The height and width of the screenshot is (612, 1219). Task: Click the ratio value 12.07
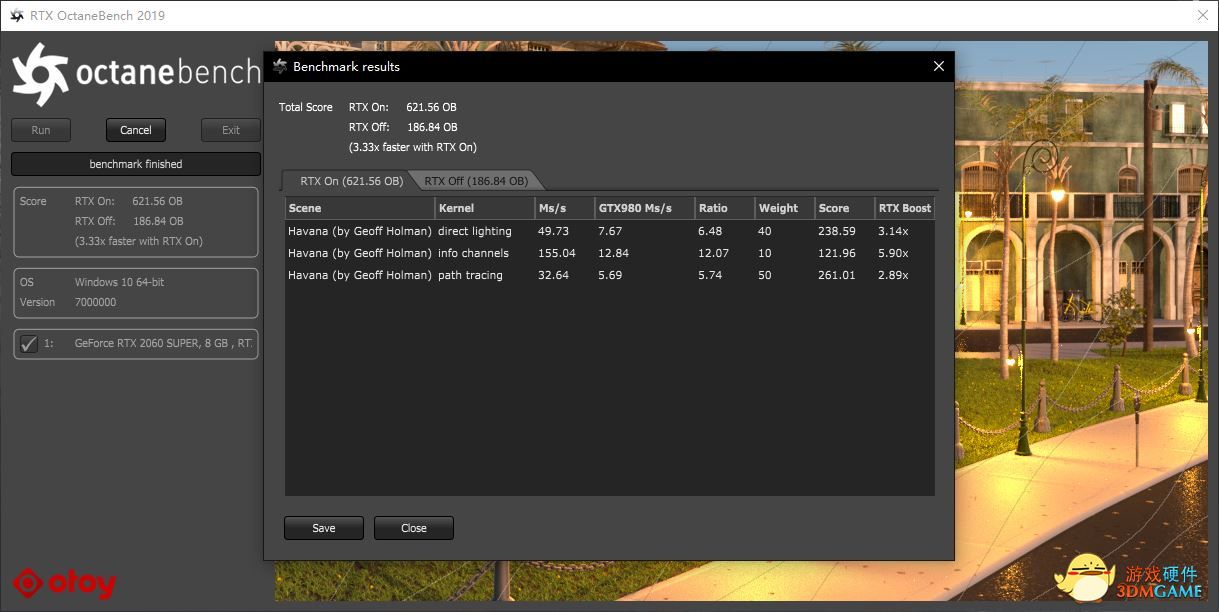pyautogui.click(x=713, y=253)
